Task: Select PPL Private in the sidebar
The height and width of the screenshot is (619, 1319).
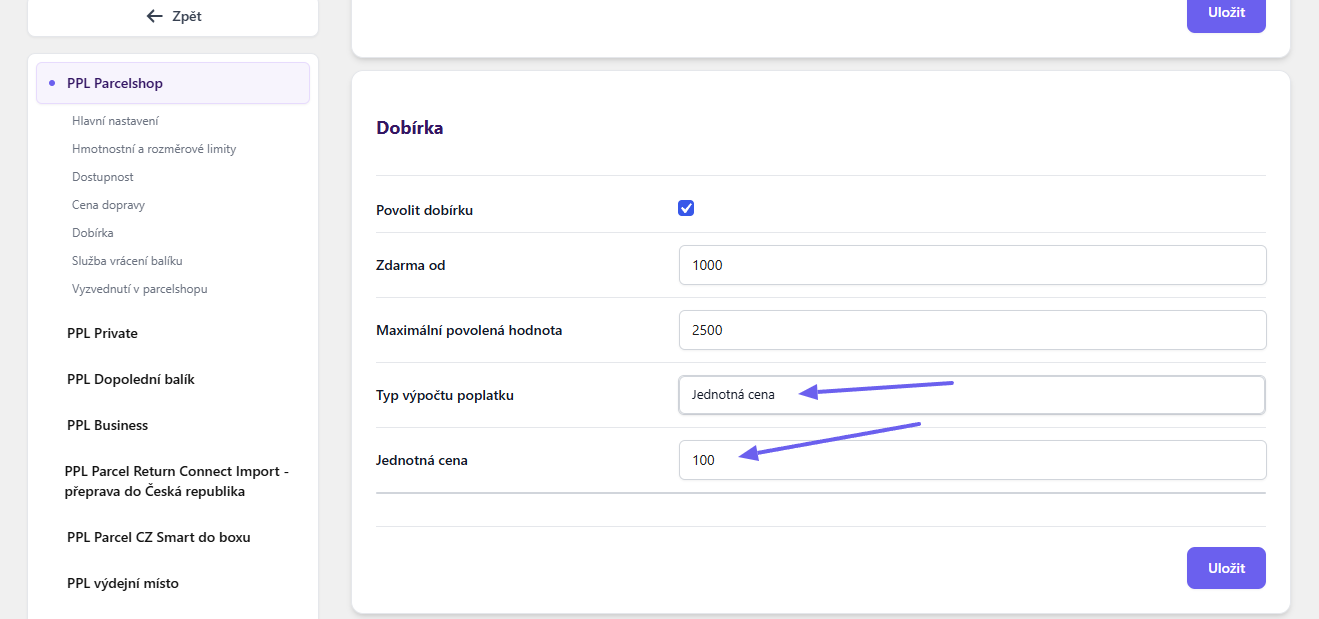Action: point(102,333)
